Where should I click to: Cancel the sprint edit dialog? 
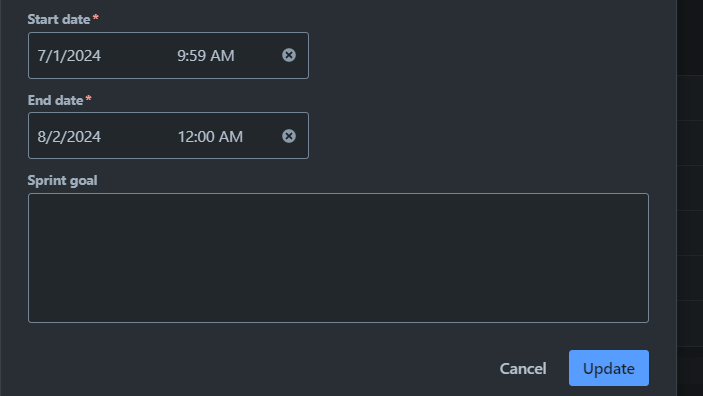(x=523, y=369)
